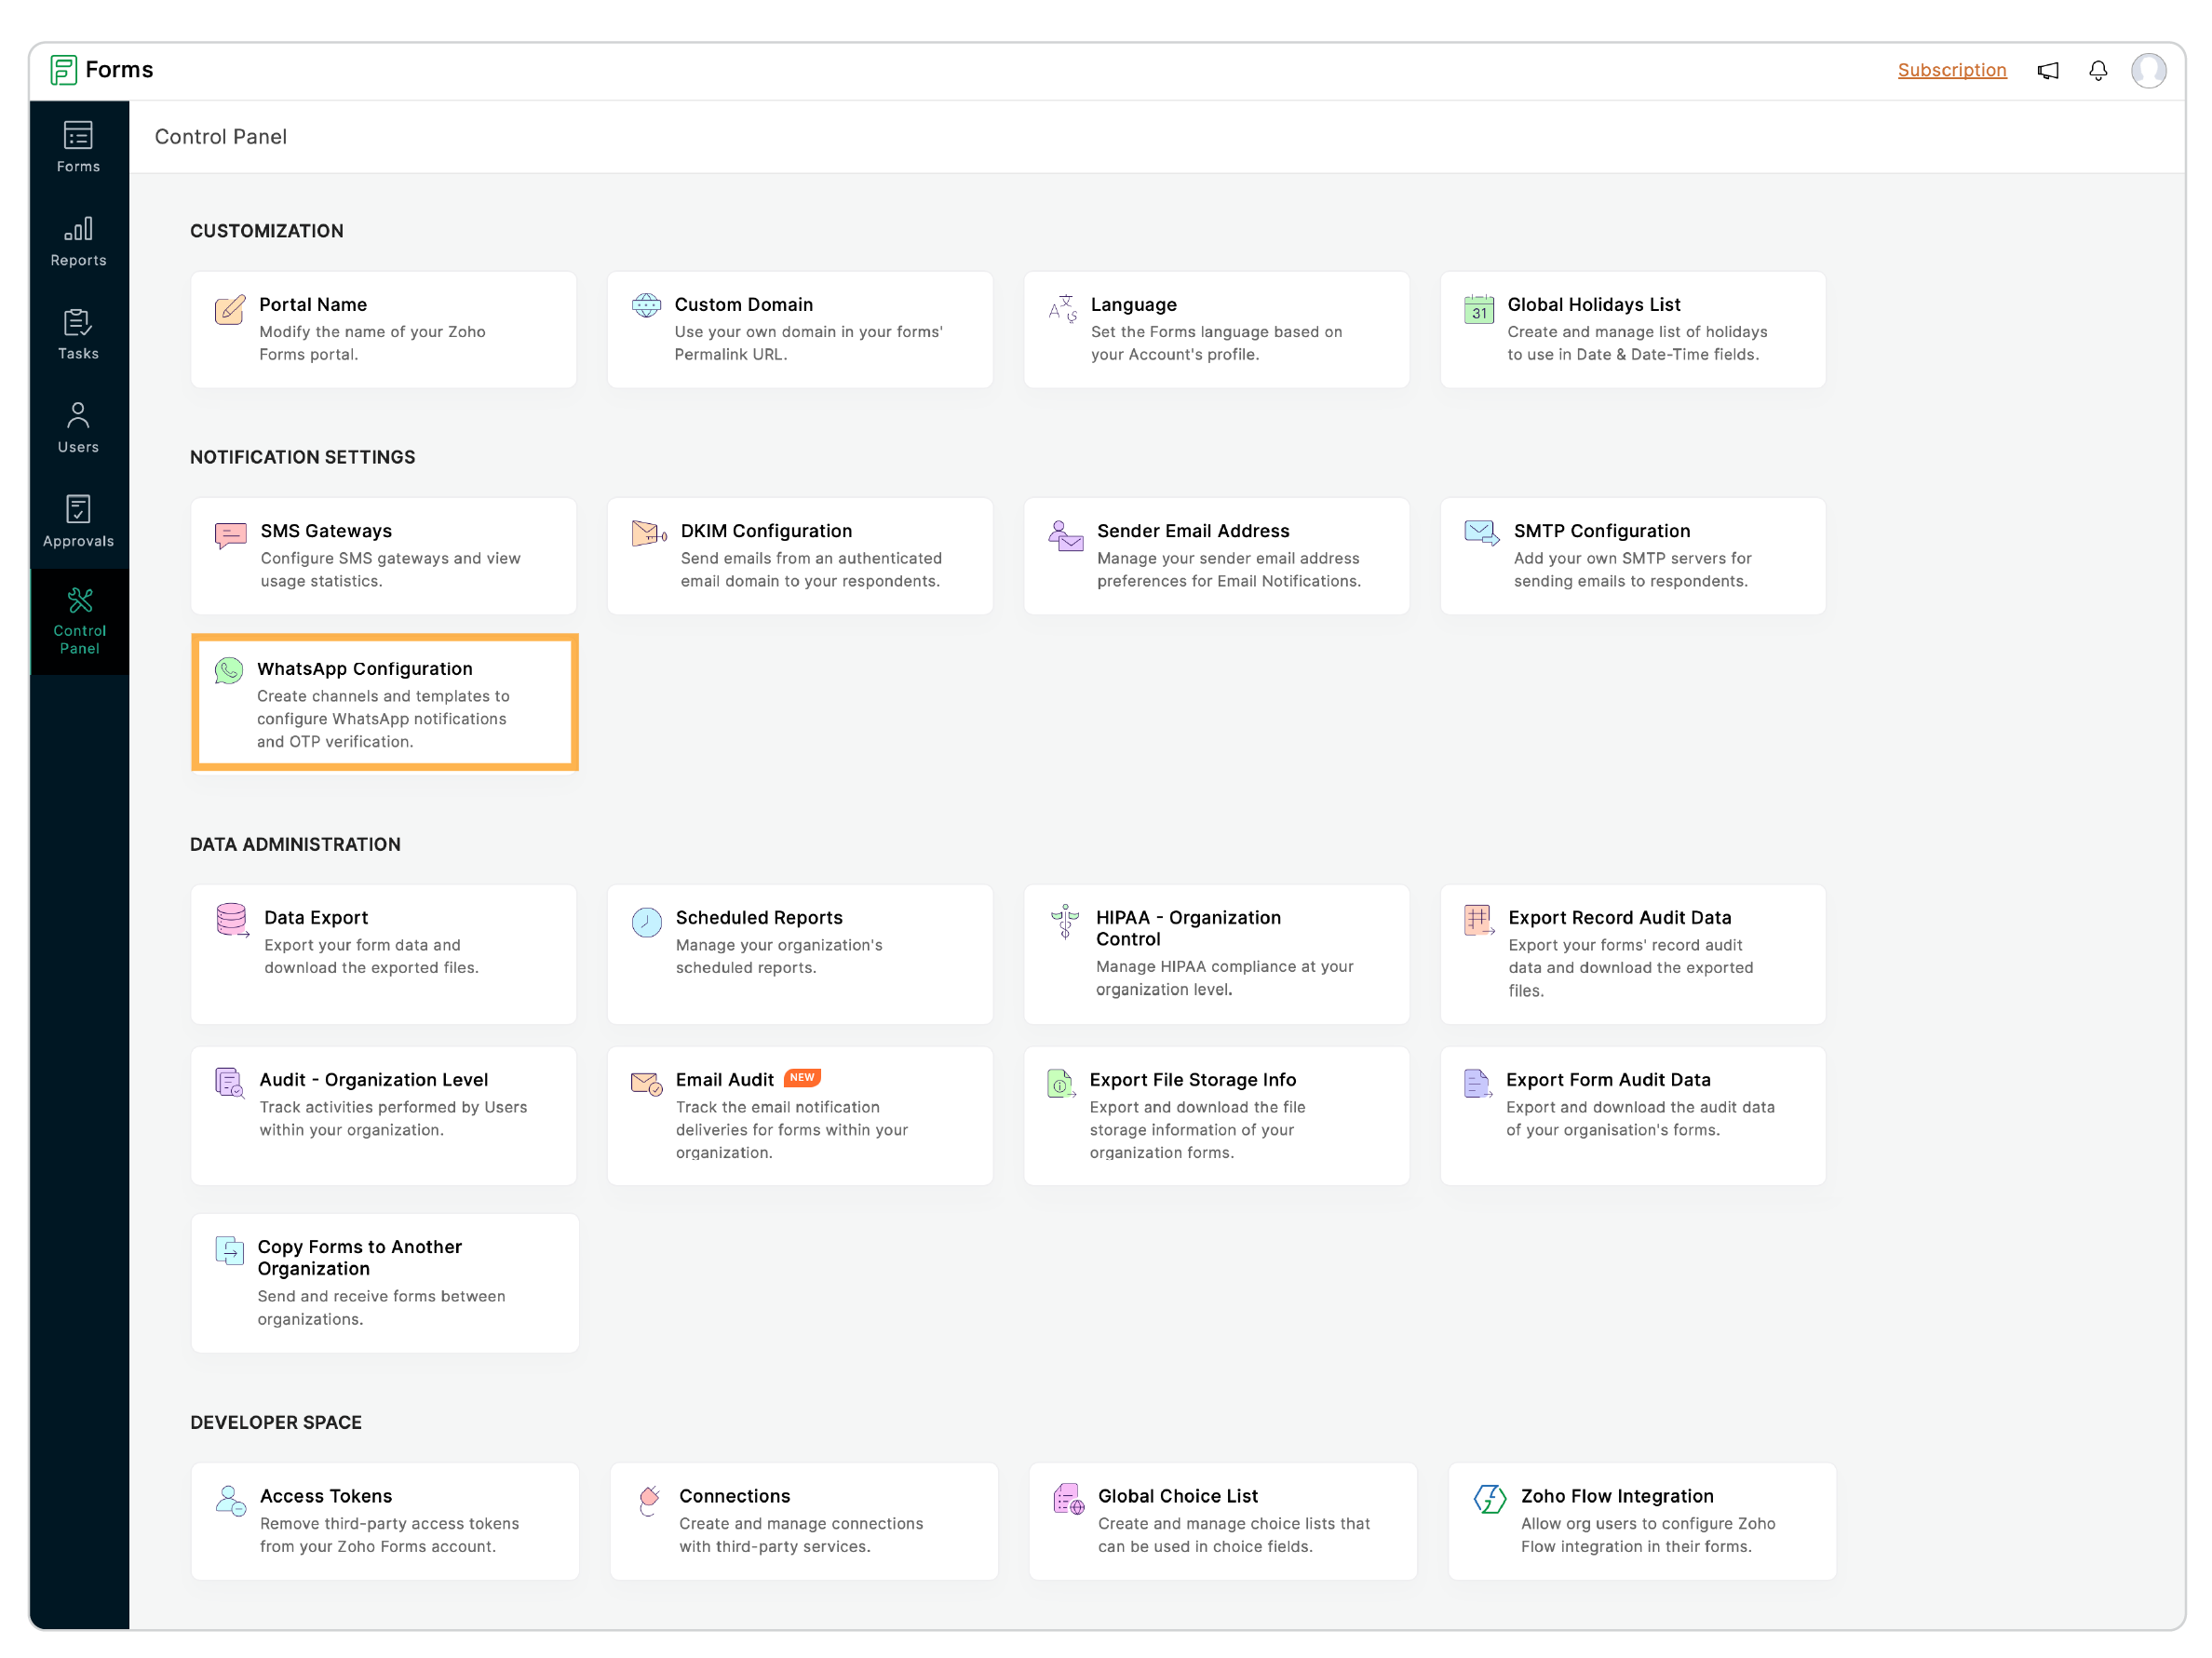Viewport: 2212px width, 1658px height.
Task: Open the Access Tokens card
Action: tap(384, 1520)
